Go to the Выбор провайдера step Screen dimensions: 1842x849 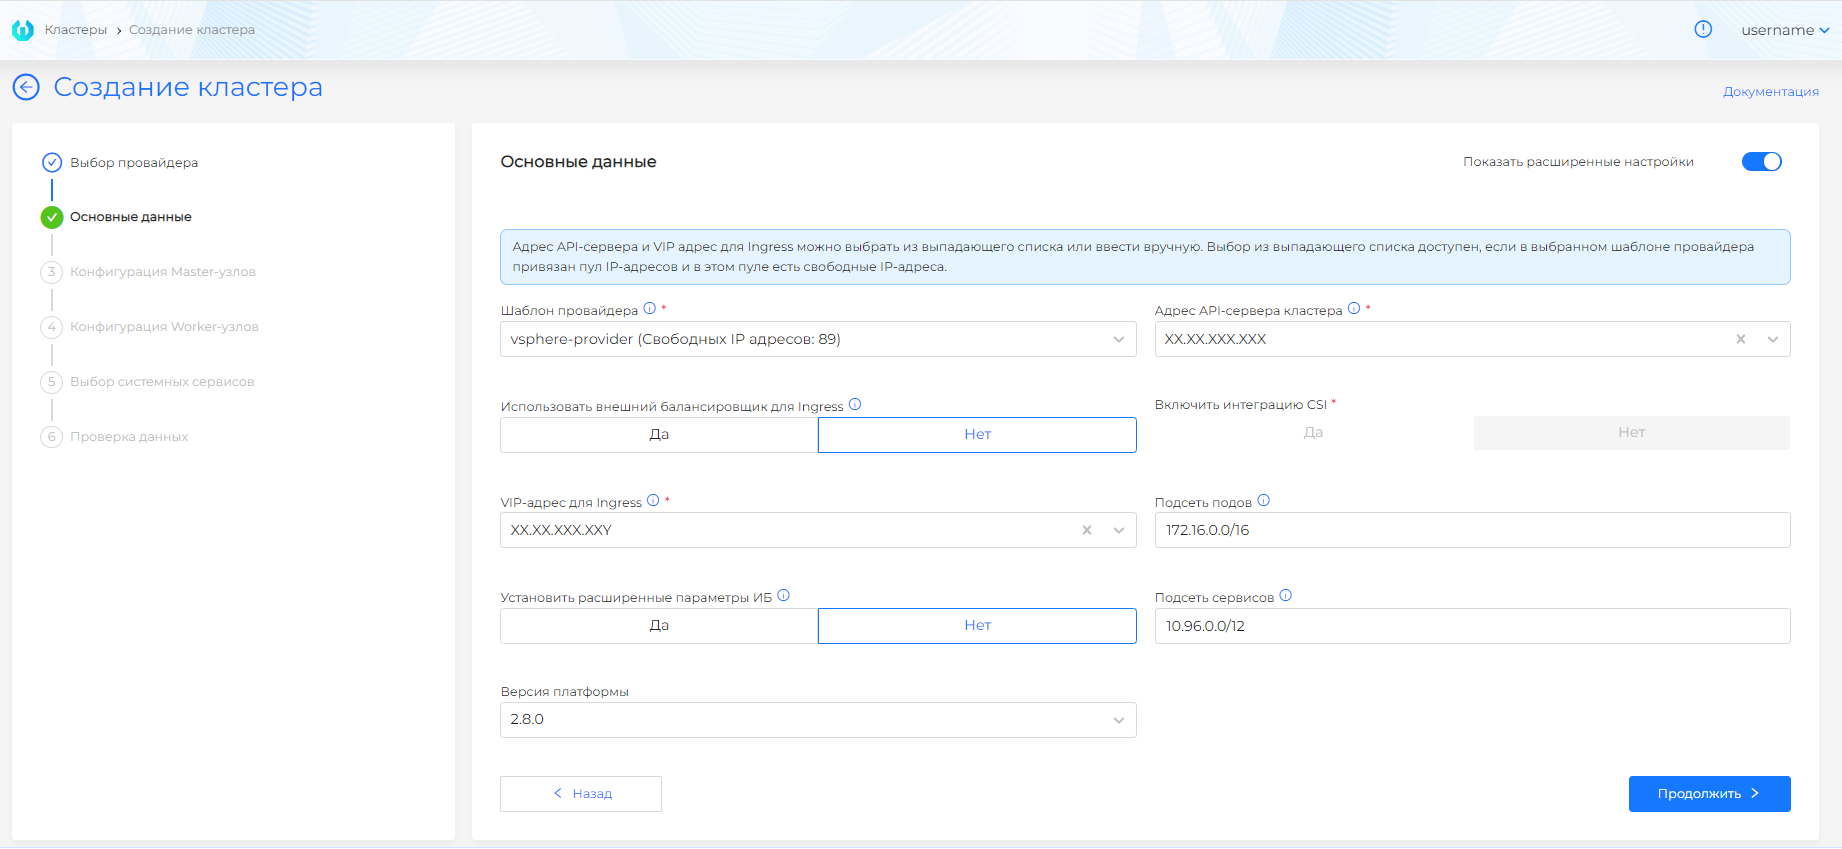pos(134,163)
